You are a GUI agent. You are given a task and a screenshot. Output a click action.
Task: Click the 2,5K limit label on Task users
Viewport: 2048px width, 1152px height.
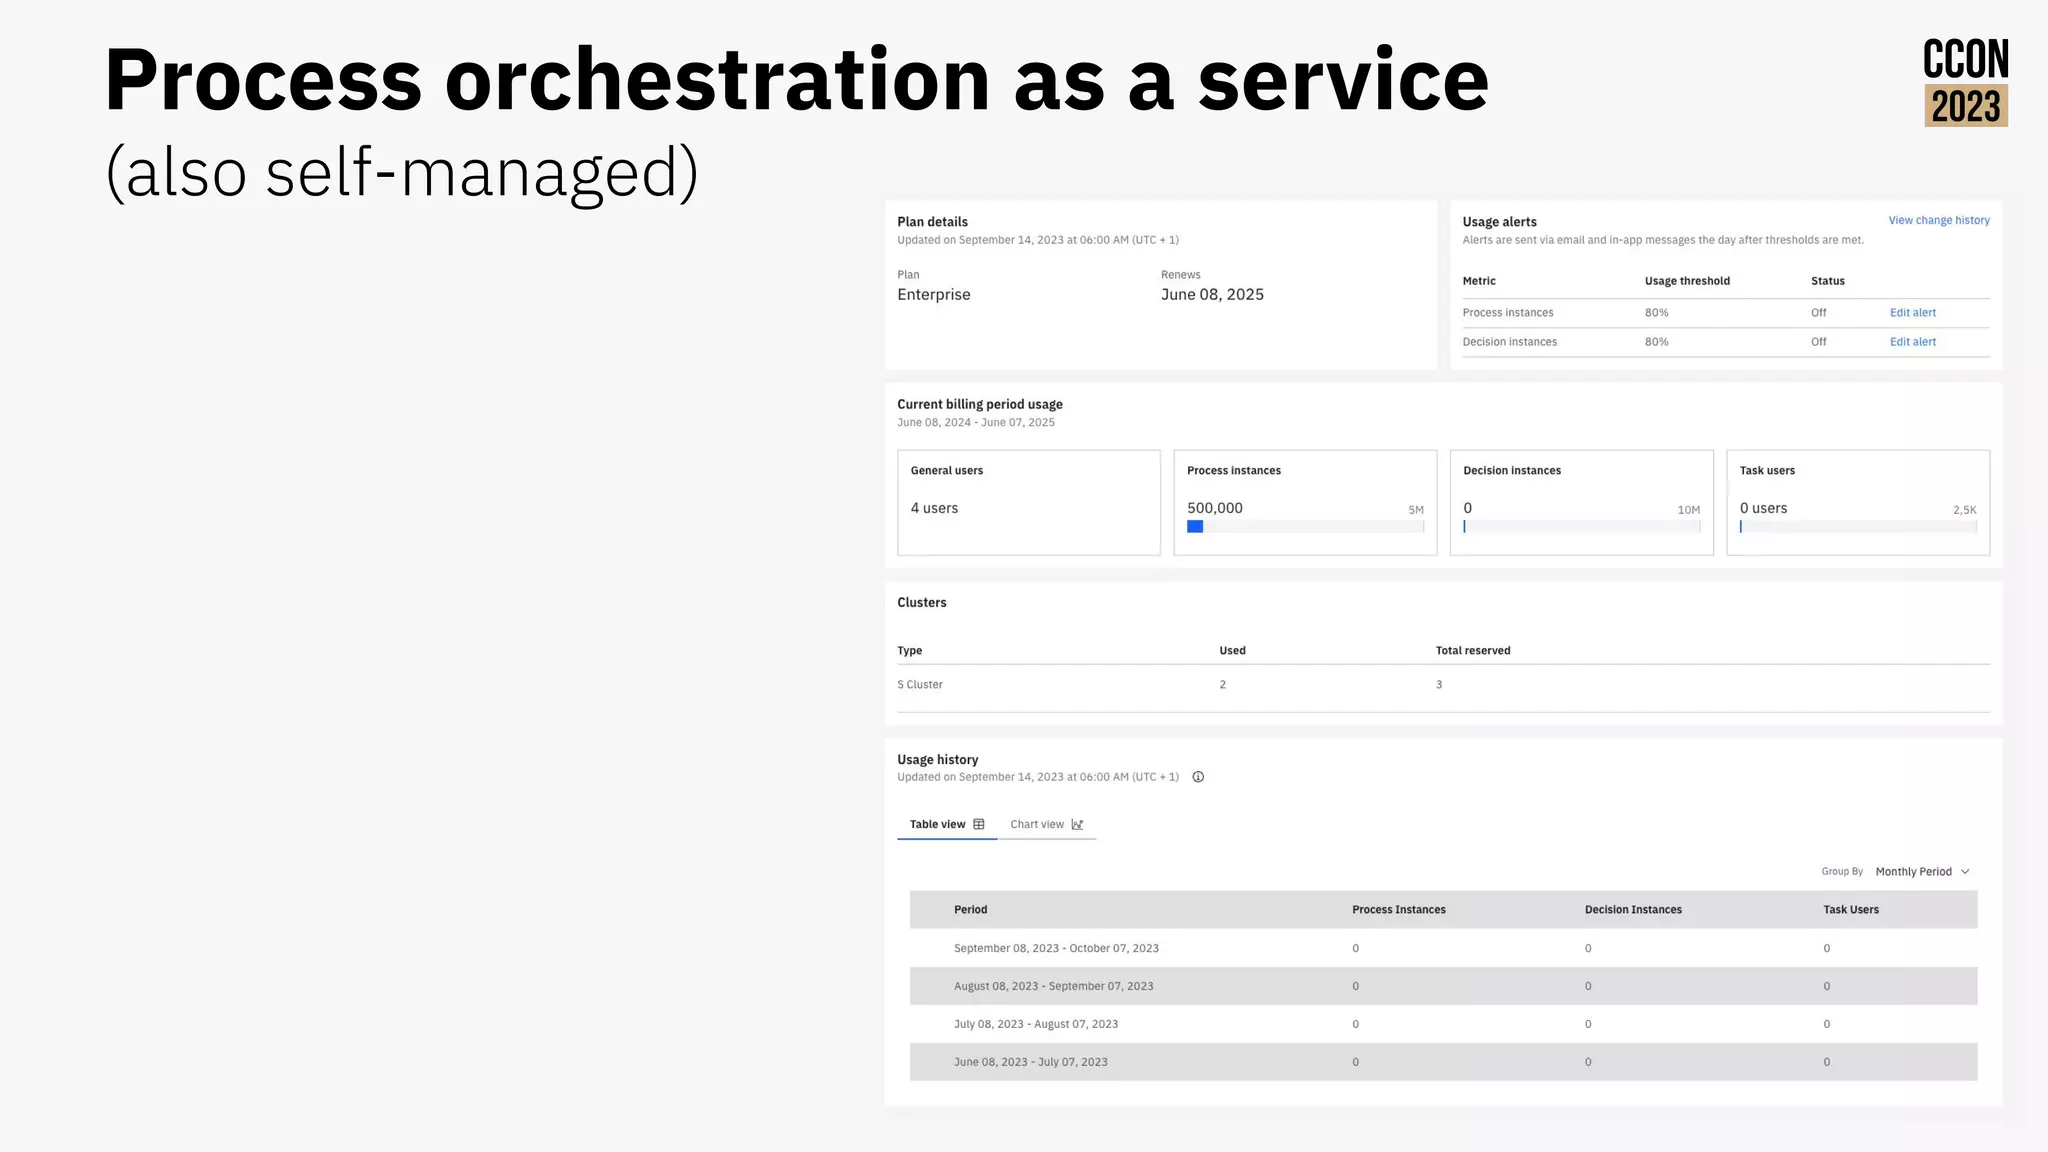1965,510
